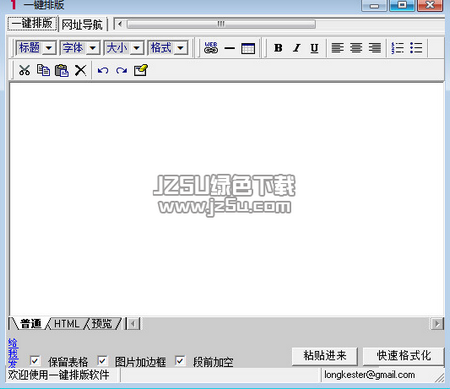450x389 pixels.
Task: Click the edit note icon after redo
Action: [140, 70]
